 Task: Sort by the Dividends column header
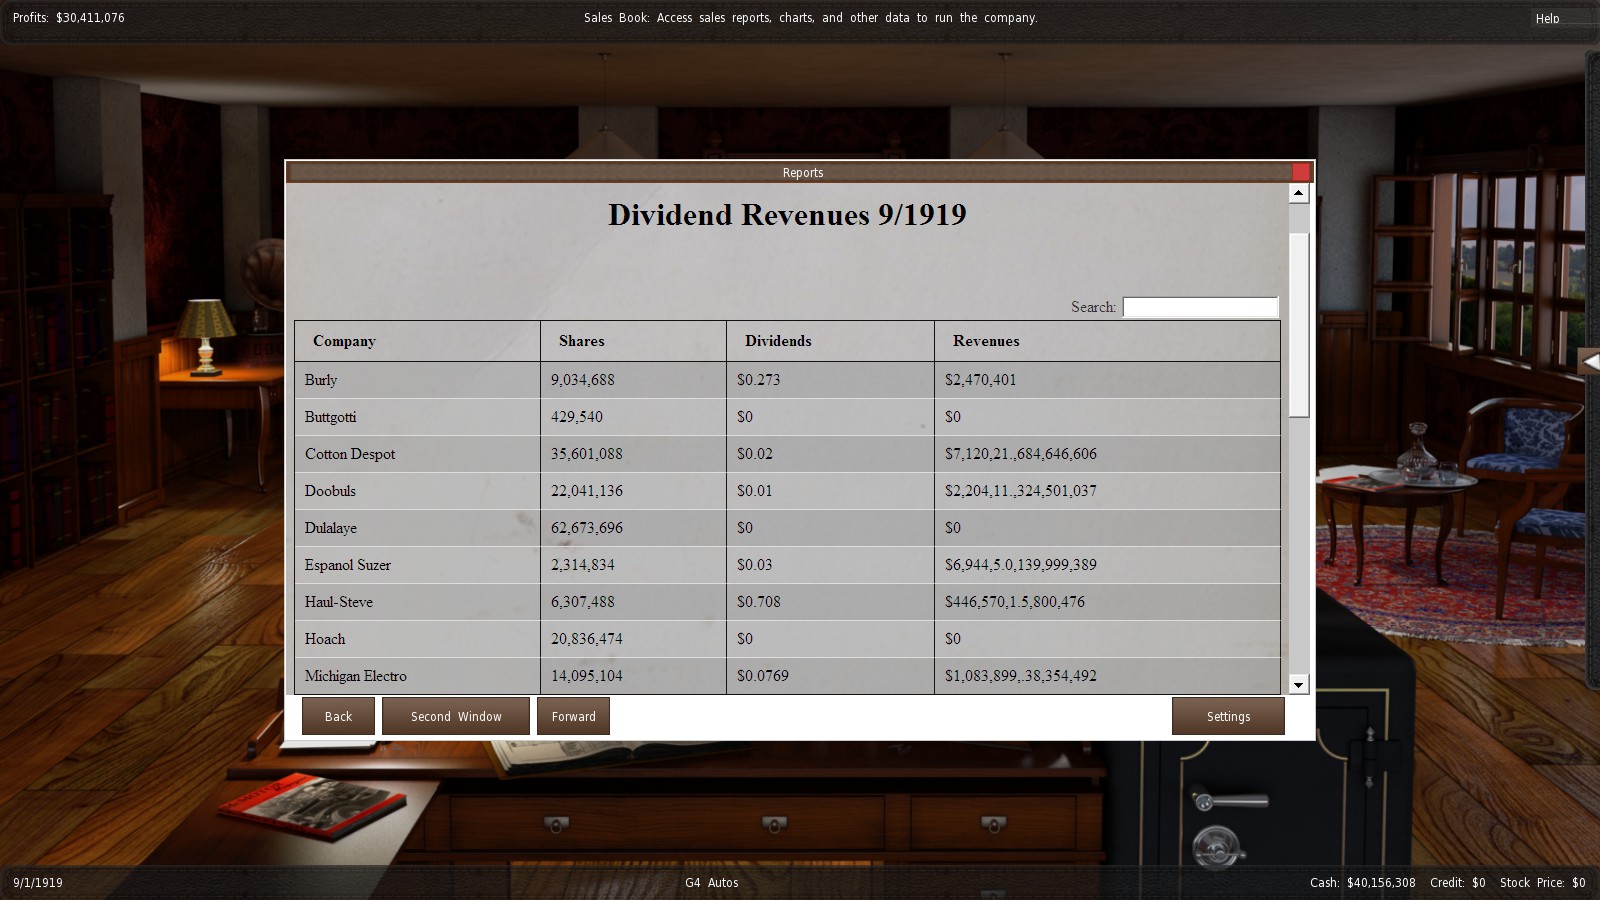coord(777,341)
